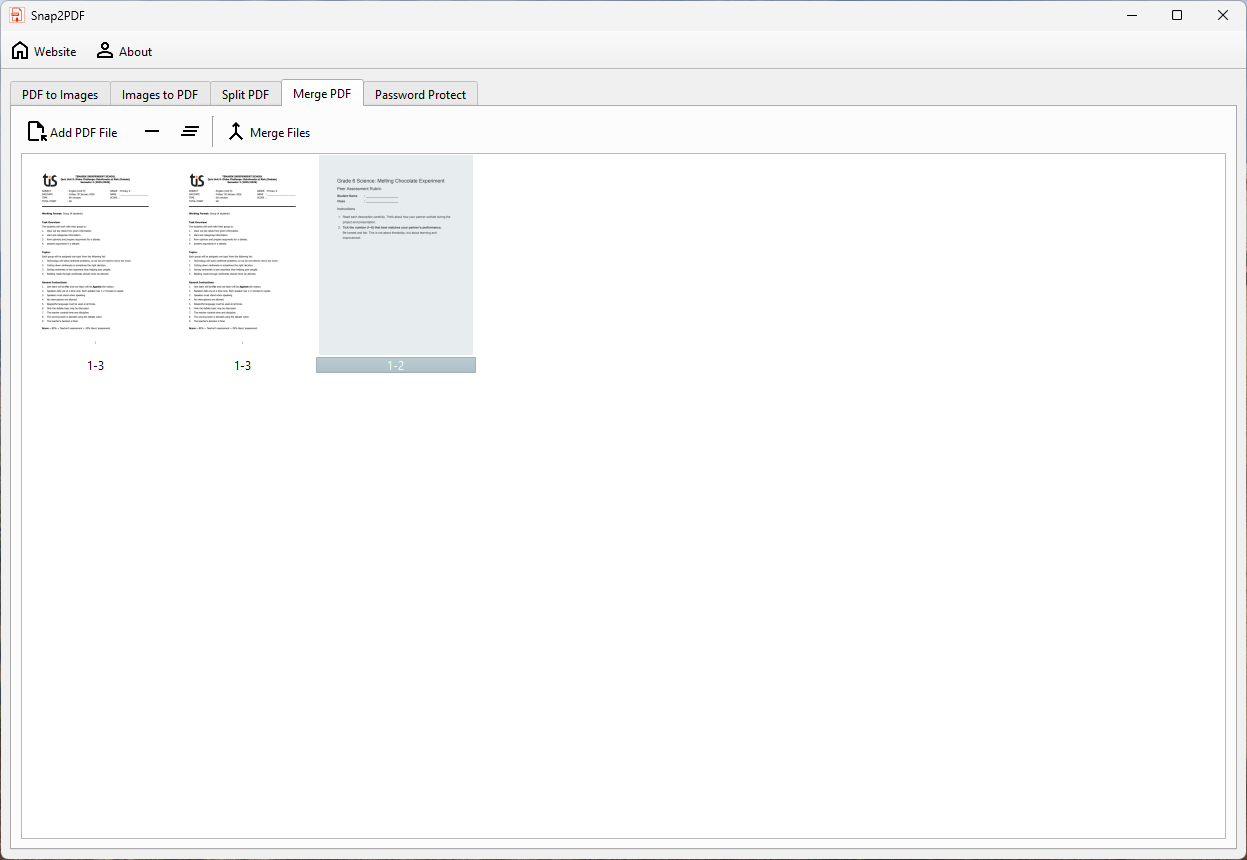1247x860 pixels.
Task: Close the Snap2PDF window
Action: pyautogui.click(x=1223, y=15)
